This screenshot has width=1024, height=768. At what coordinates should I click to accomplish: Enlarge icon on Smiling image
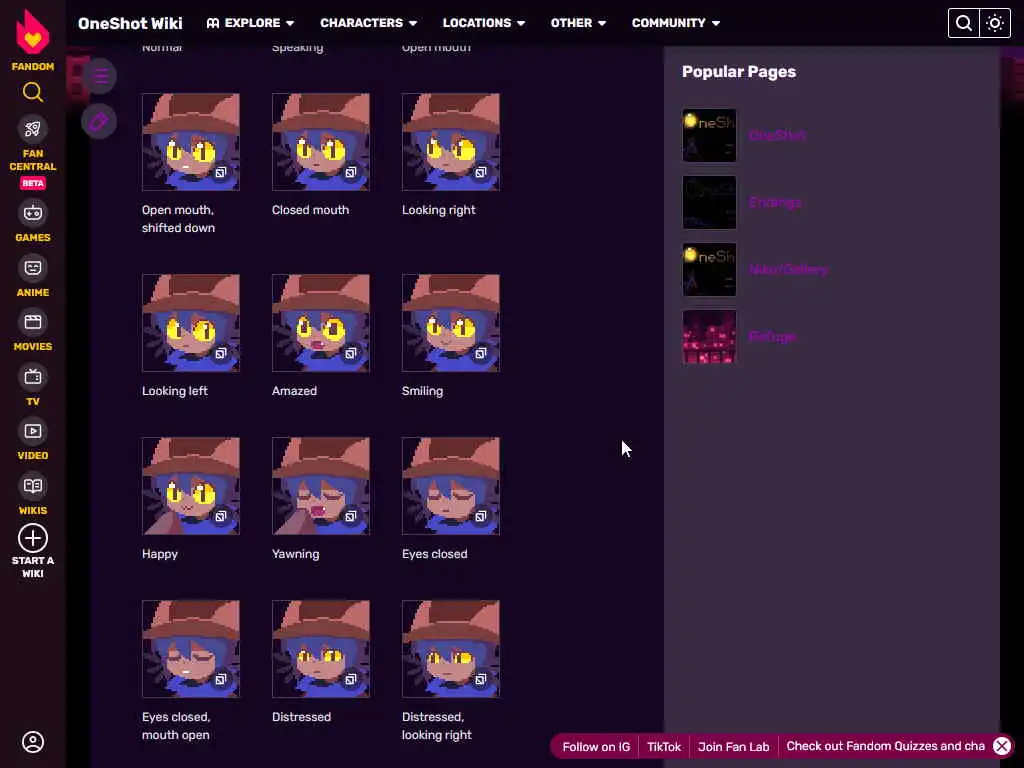(481, 353)
